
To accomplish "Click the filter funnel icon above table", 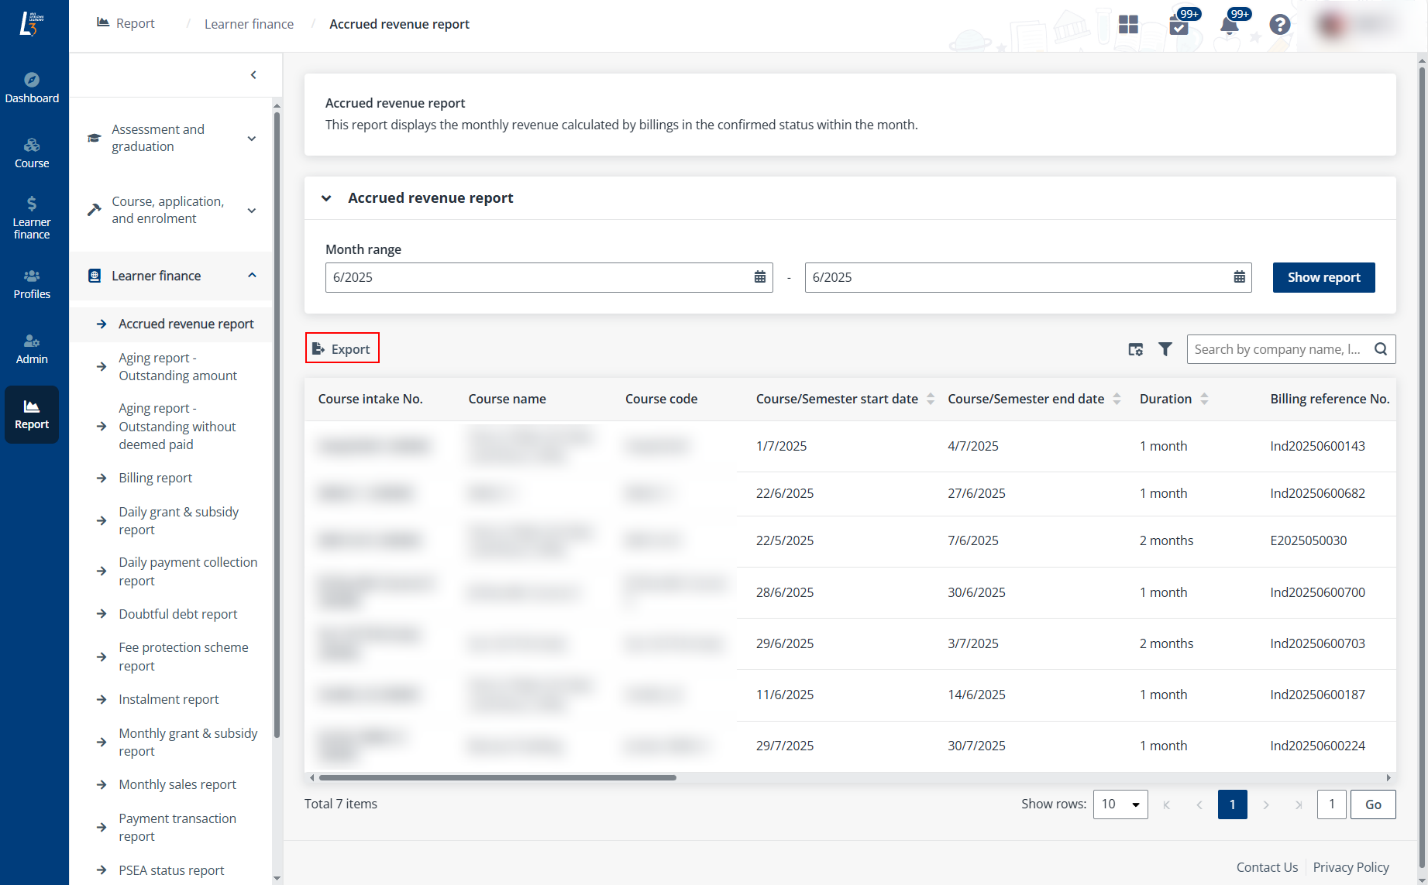I will pyautogui.click(x=1165, y=349).
